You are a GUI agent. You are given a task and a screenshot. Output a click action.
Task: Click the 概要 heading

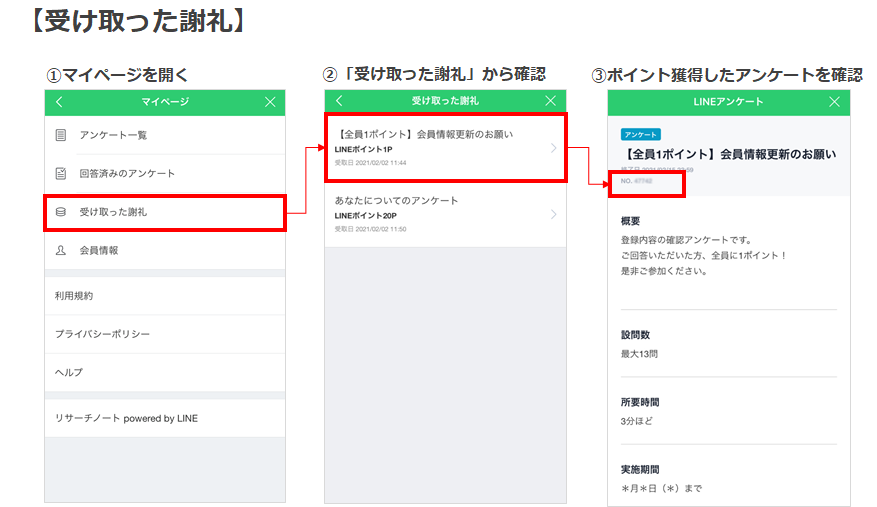(x=630, y=221)
